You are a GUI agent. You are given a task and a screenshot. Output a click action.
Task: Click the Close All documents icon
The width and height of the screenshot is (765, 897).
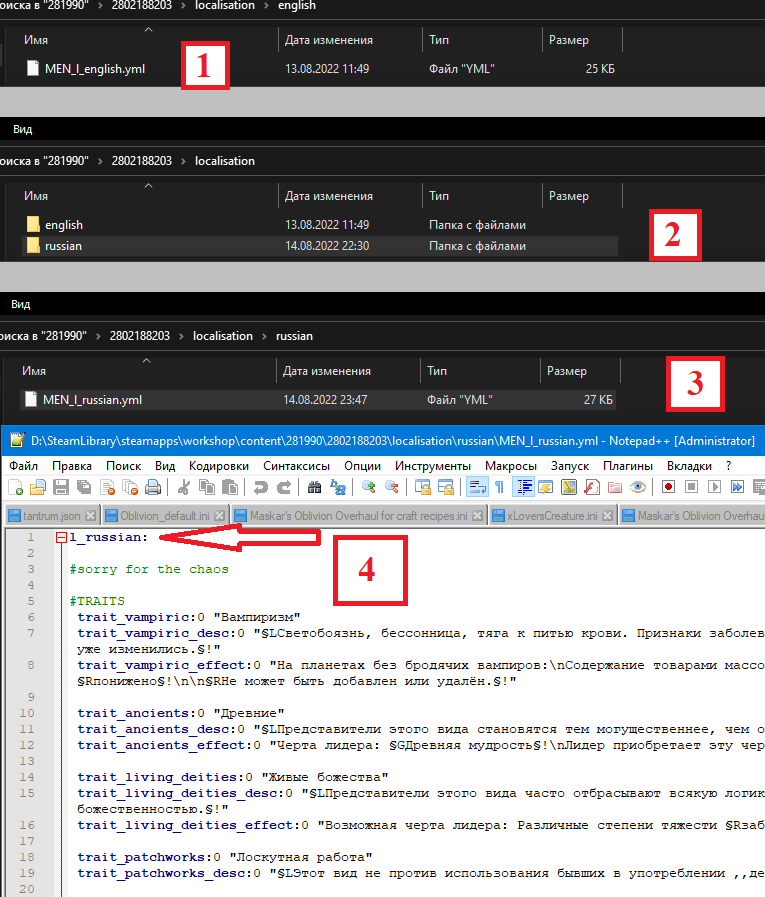[x=130, y=487]
